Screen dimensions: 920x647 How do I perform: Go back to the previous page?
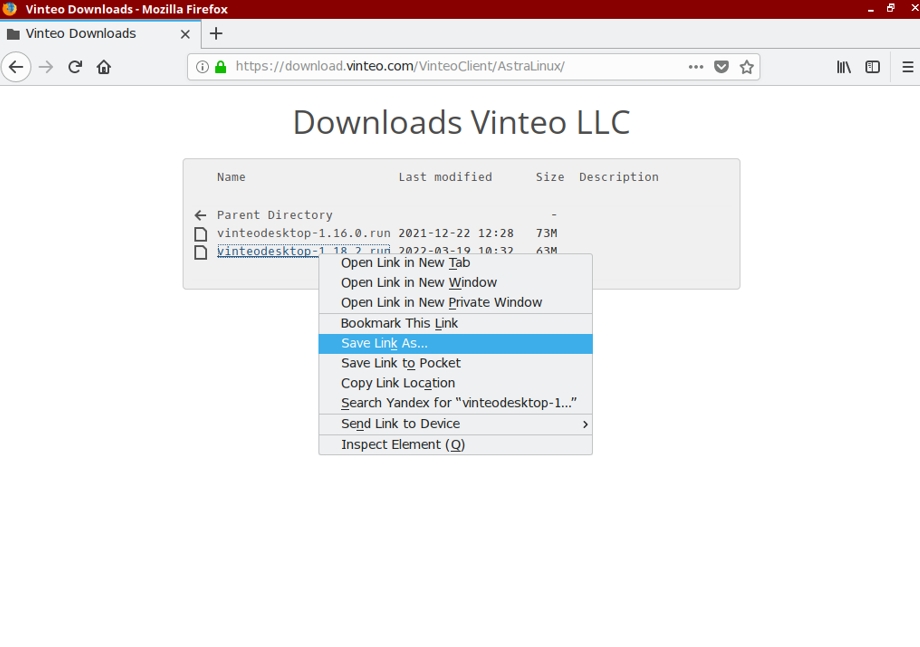[x=16, y=67]
